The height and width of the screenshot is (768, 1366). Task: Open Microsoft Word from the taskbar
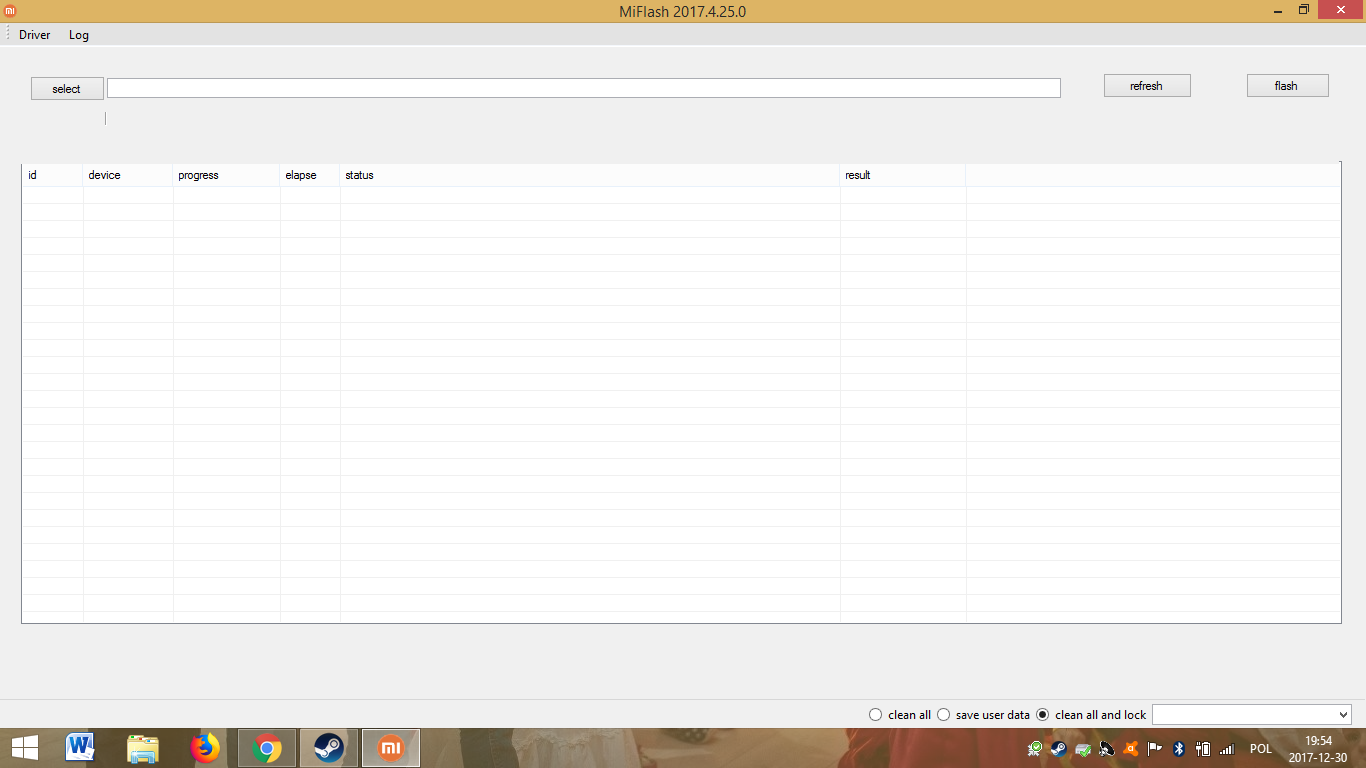click(x=81, y=748)
